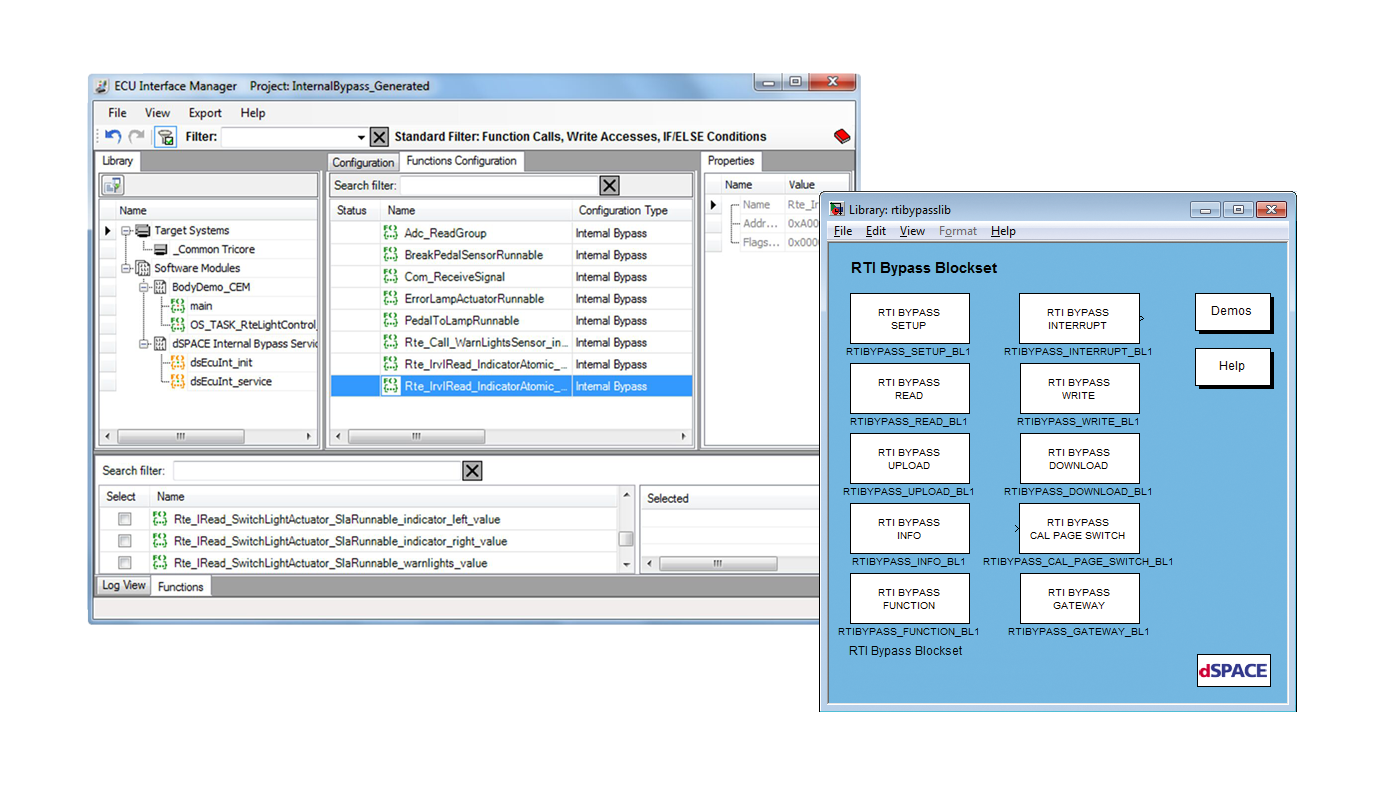Click the Demos button in rtibypasslib
Viewport: 1400px width, 788px height.
[x=1232, y=312]
